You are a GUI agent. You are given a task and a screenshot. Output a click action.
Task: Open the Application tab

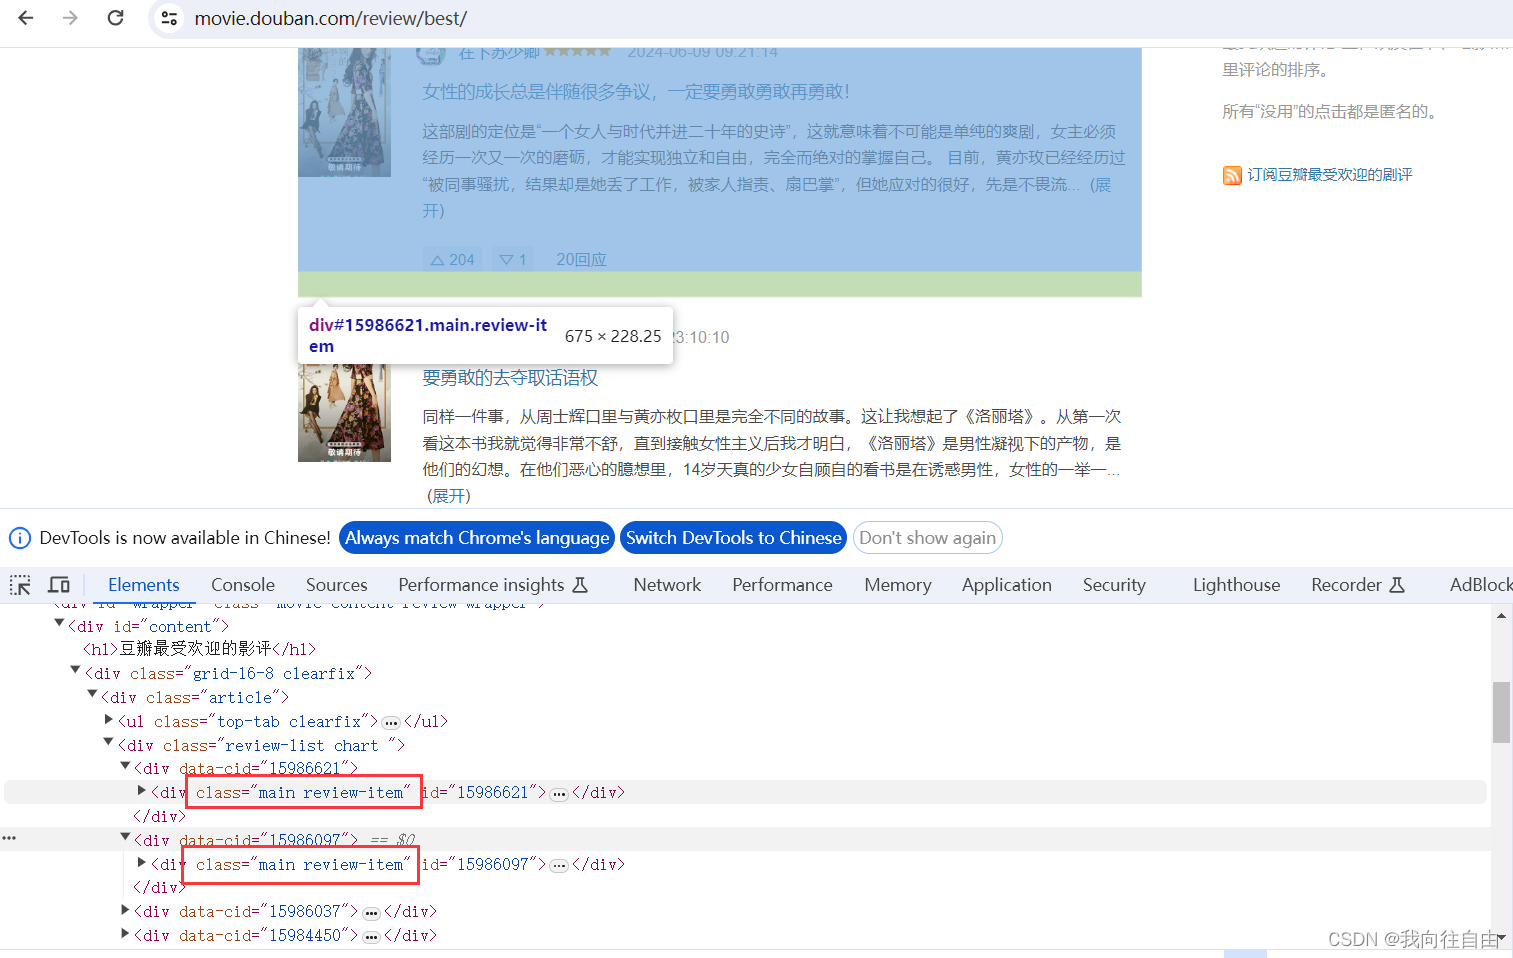tap(1007, 585)
